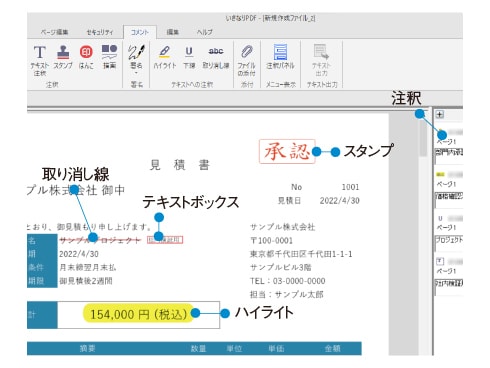The height and width of the screenshot is (368, 490).
Task: Click the 見積書 document title
Action: coord(180,165)
